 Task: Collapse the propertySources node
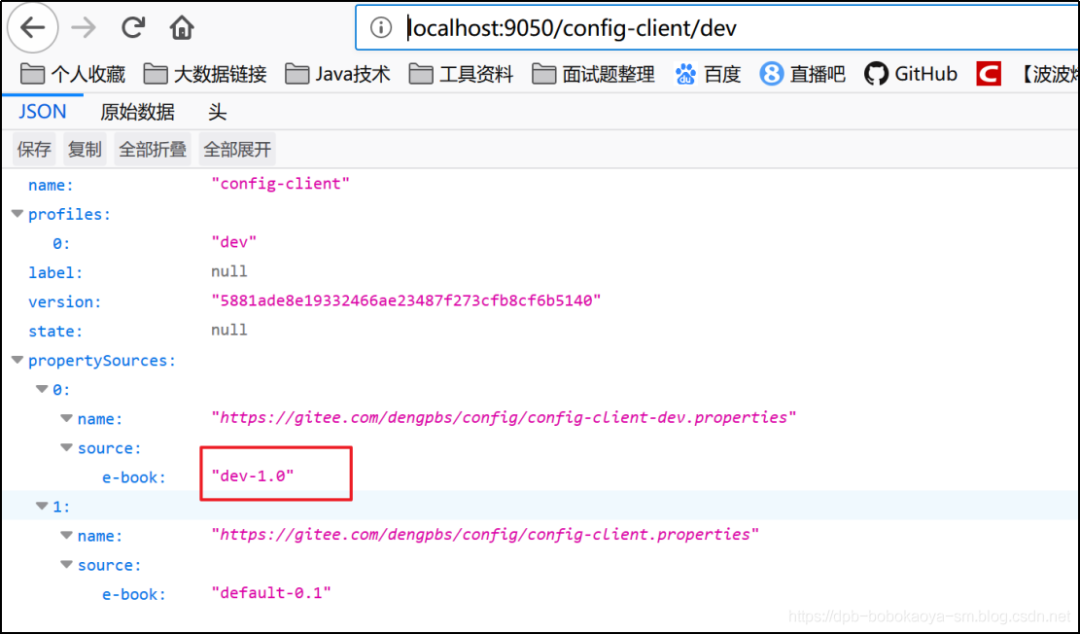point(17,360)
